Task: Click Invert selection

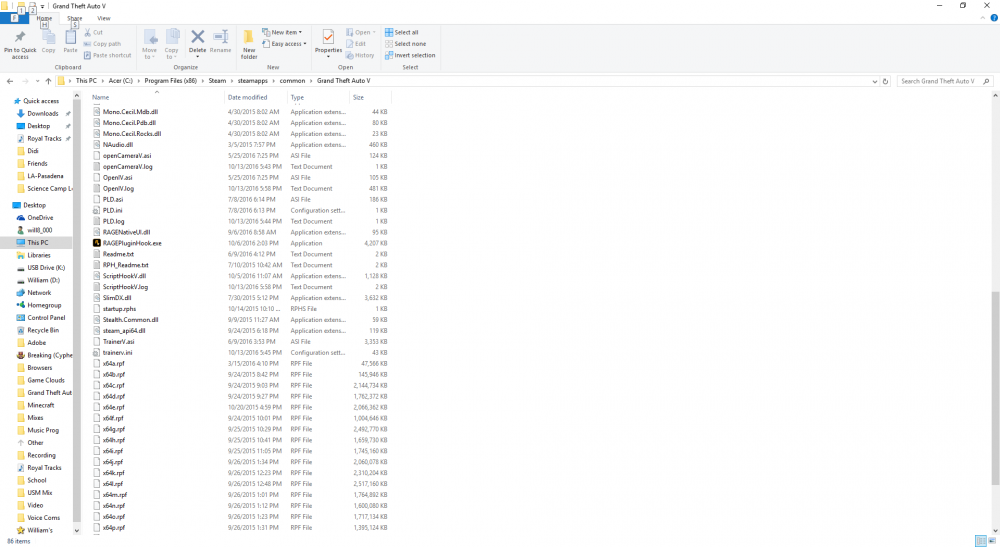Action: coord(409,55)
